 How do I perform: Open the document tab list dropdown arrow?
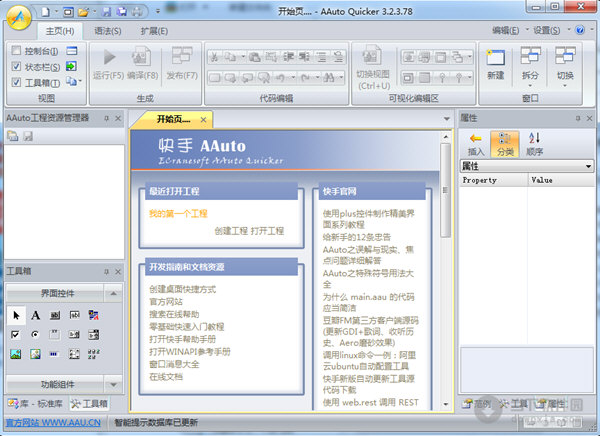pyautogui.click(x=447, y=119)
